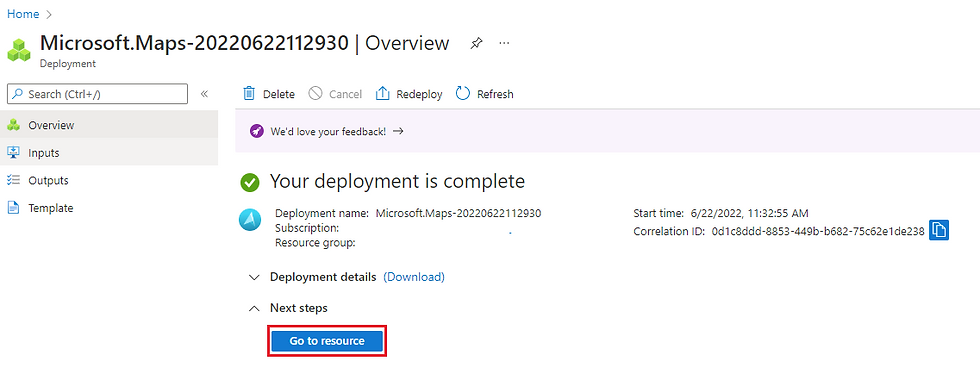The height and width of the screenshot is (367, 980).
Task: Collapse the sidebar with the double chevron
Action: click(204, 94)
